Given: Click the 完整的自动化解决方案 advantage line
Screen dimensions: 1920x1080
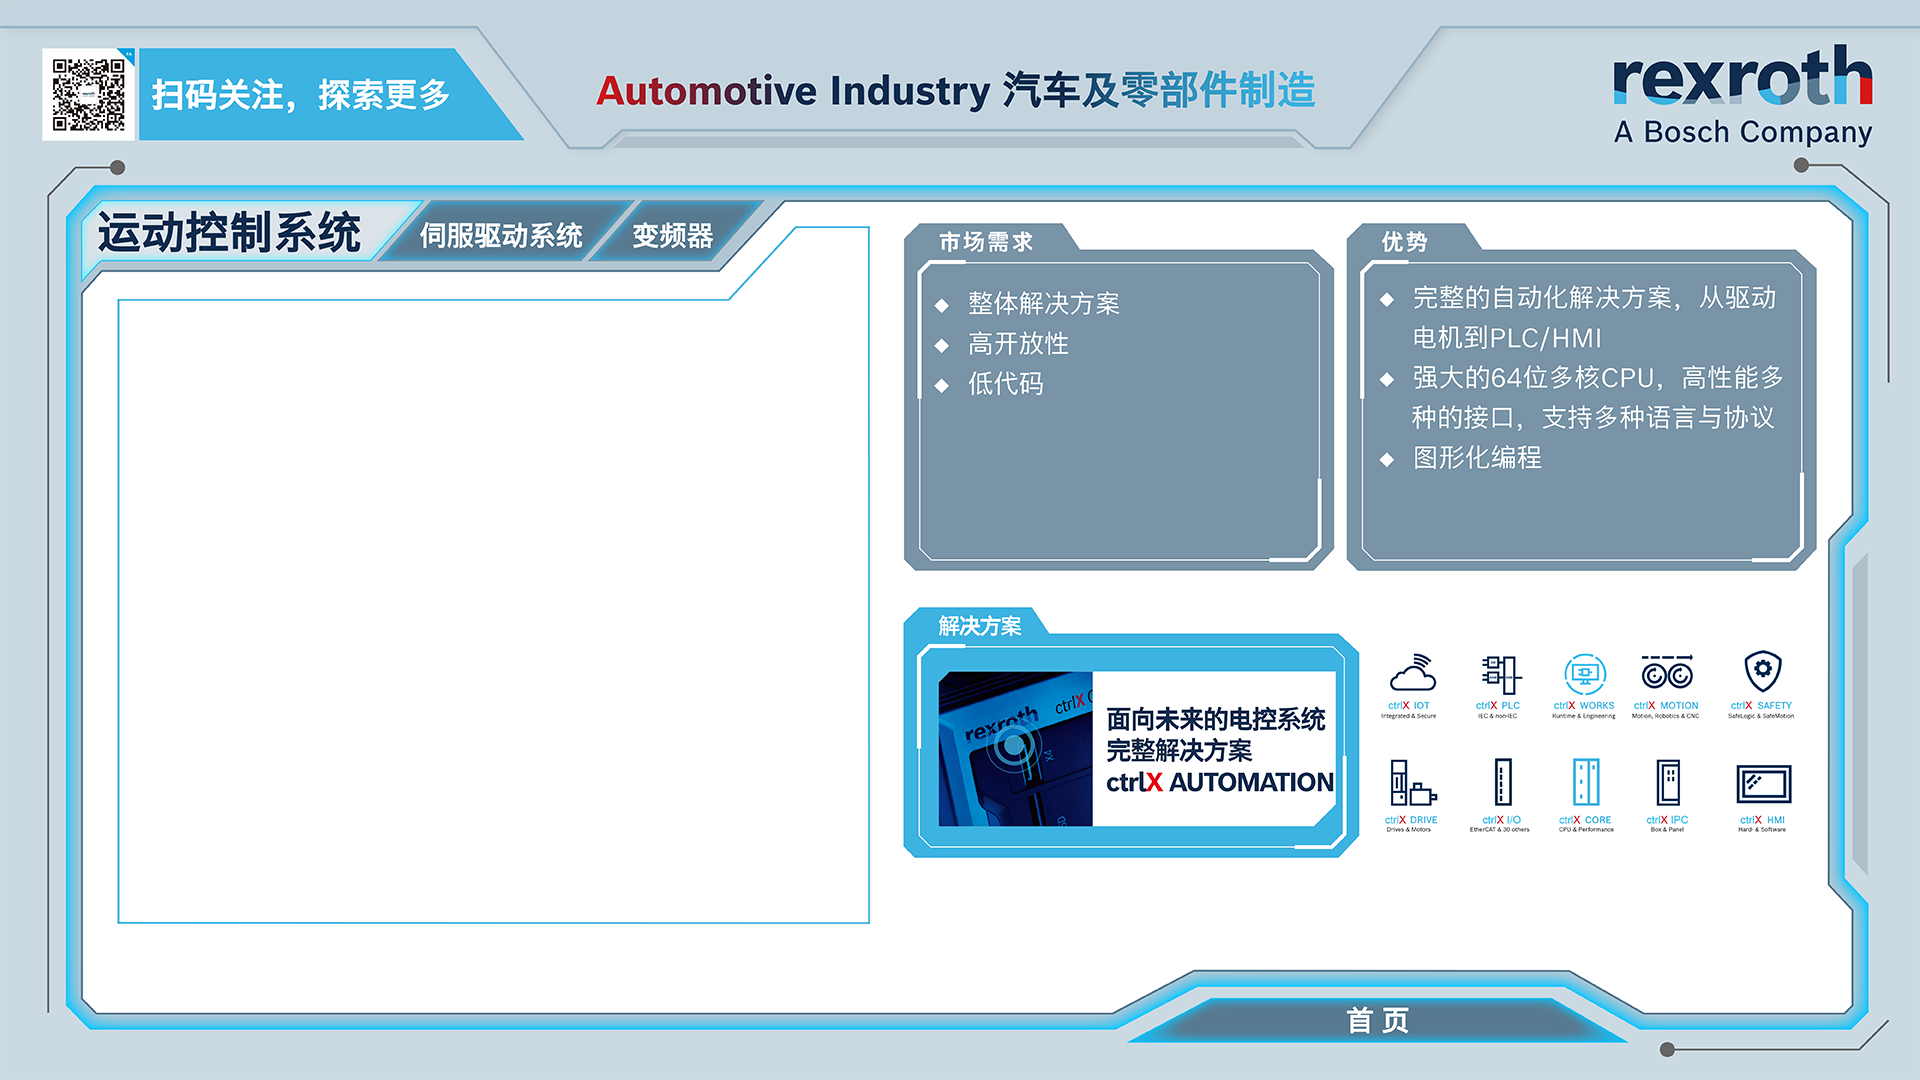Looking at the screenshot, I should pyautogui.click(x=1594, y=317).
